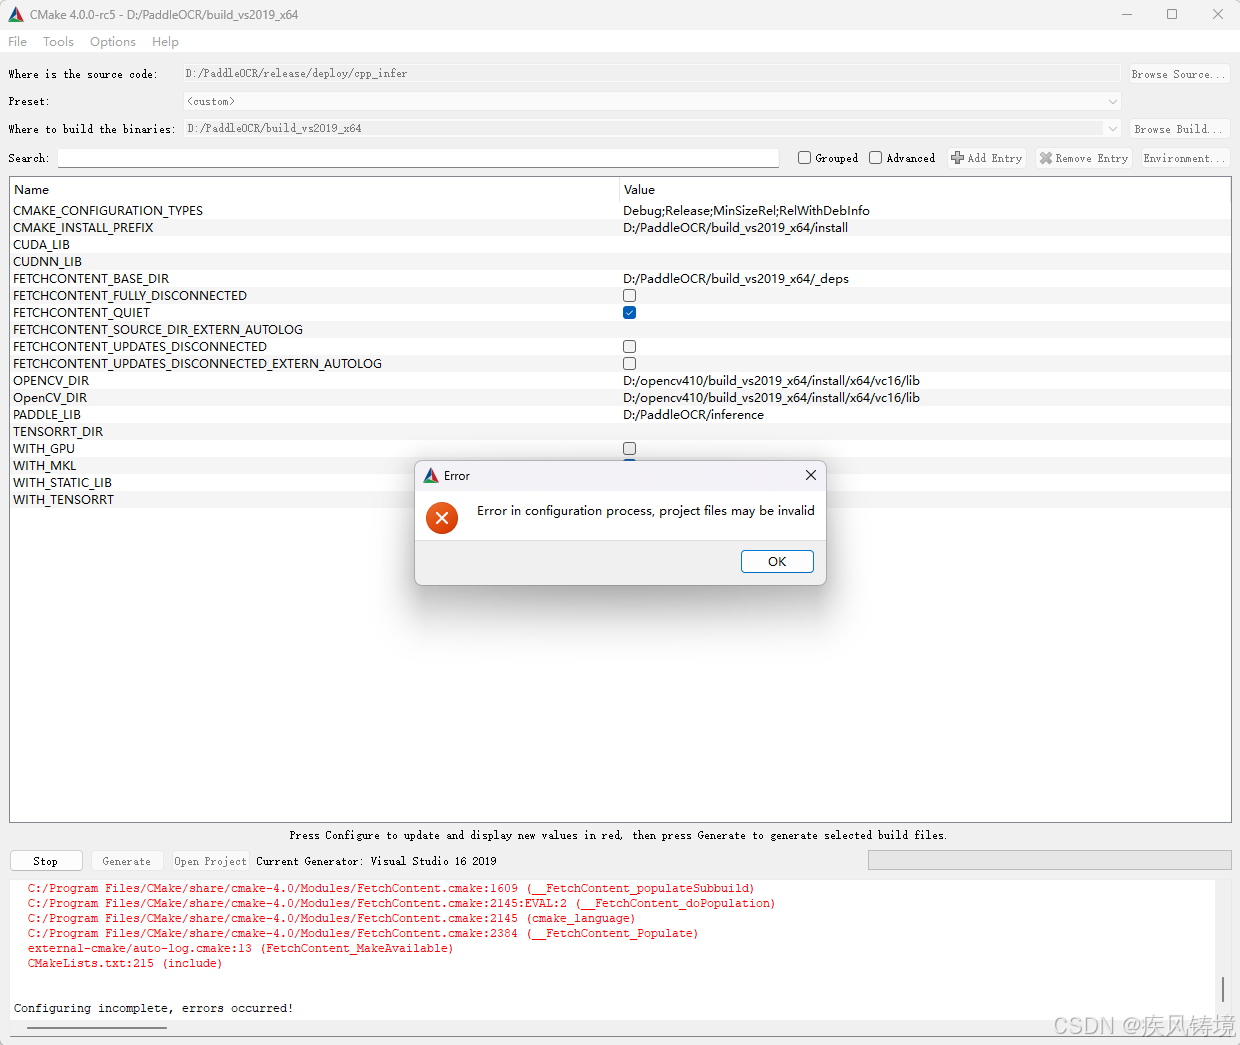Select the FETCHCONTENT_BASE_DIR entry
This screenshot has width=1240, height=1045.
coord(91,279)
